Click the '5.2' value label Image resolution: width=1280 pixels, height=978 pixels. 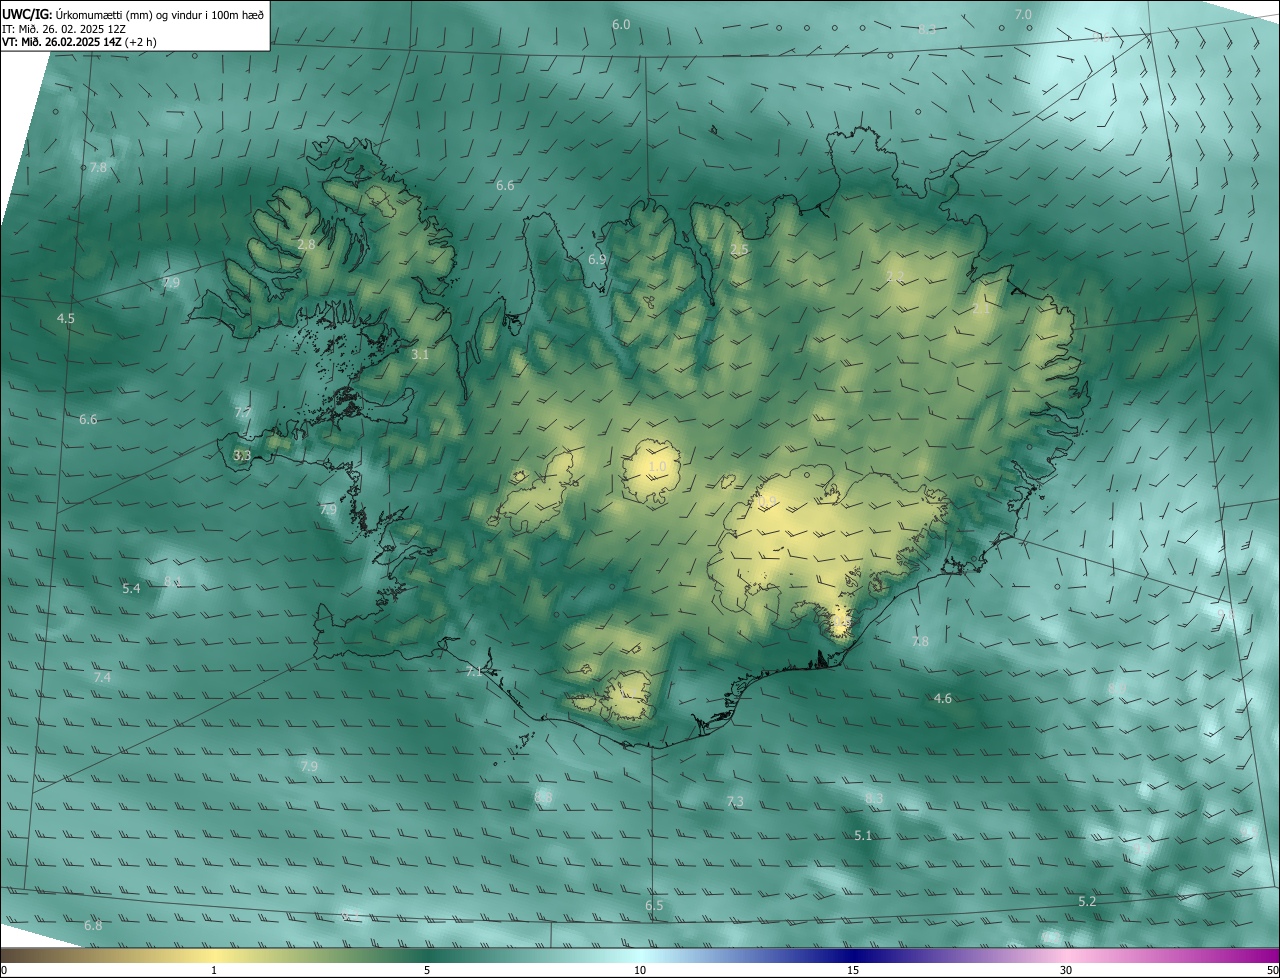click(1087, 902)
